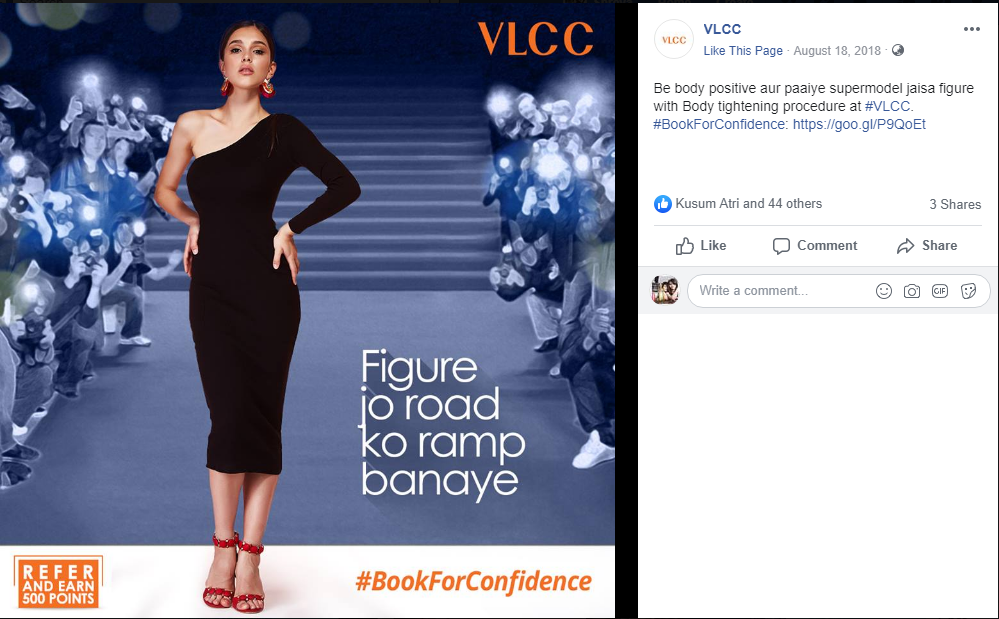Attach a photo with camera icon
The width and height of the screenshot is (999, 619).
click(x=912, y=291)
